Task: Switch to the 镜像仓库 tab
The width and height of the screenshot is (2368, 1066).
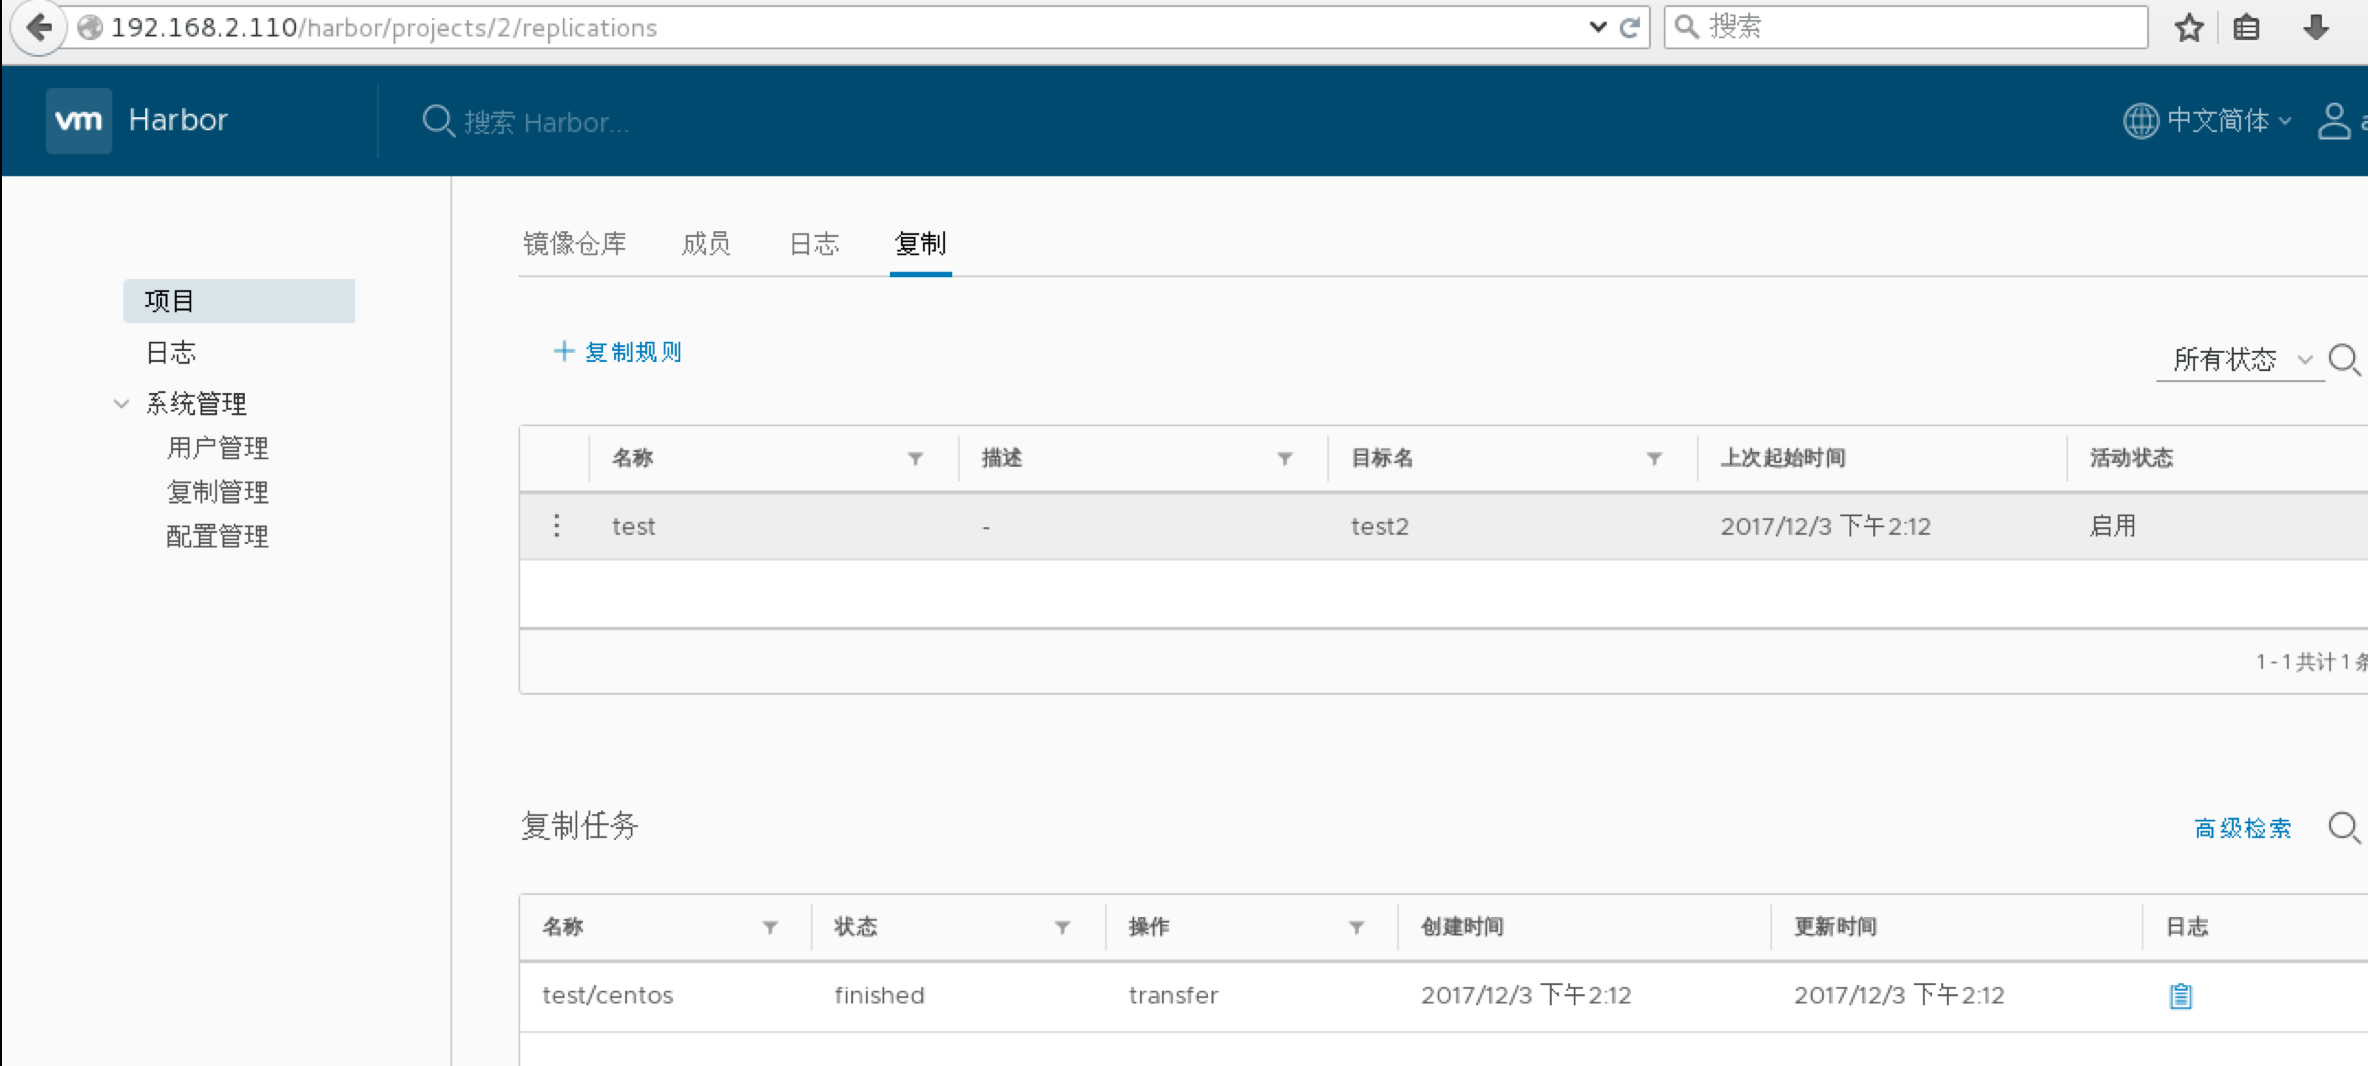Action: click(x=574, y=243)
